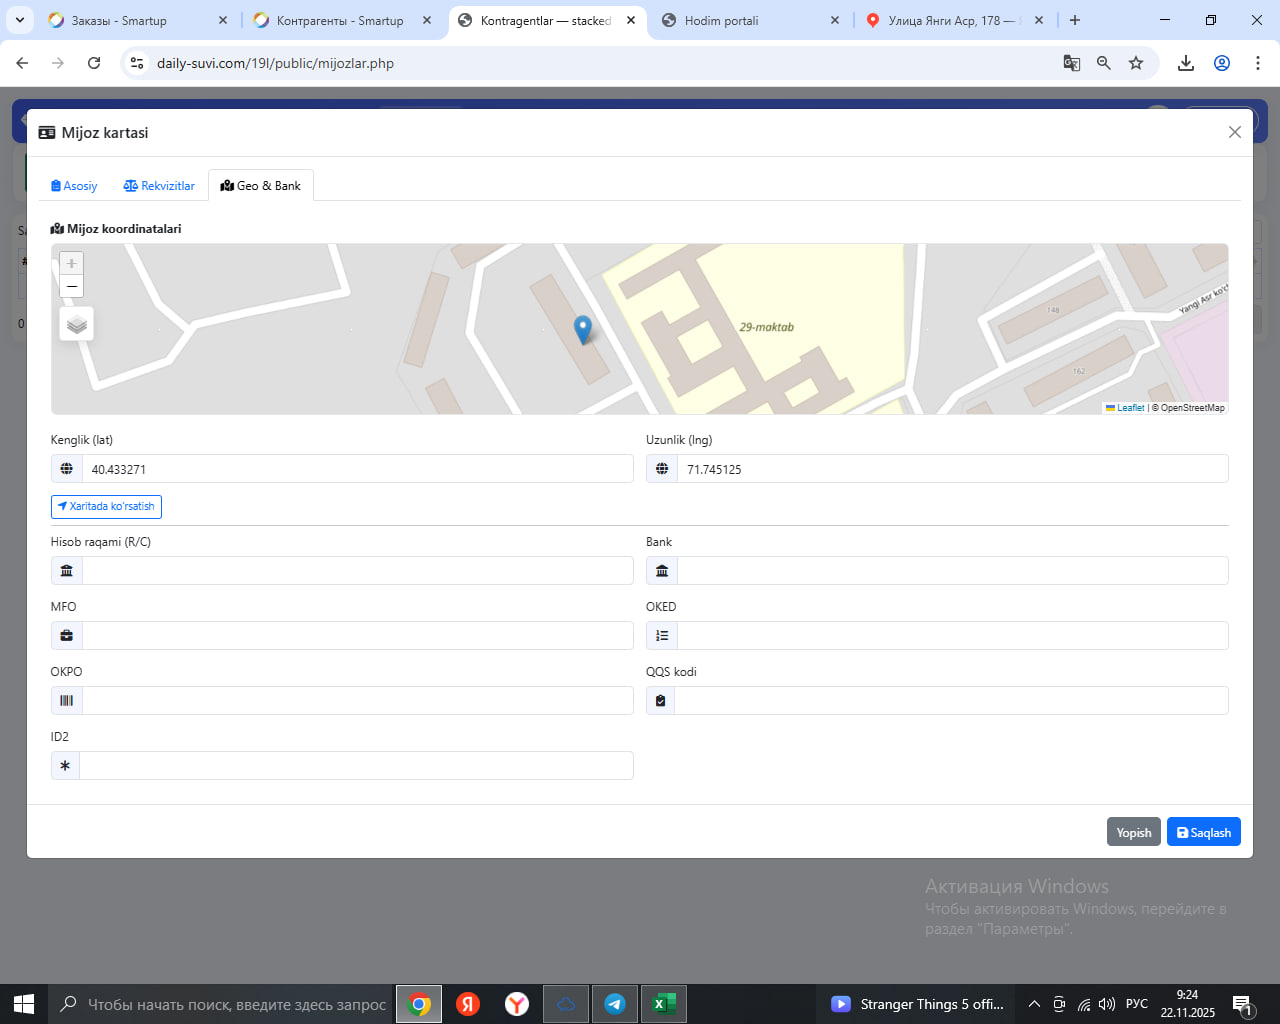
Task: Click the Google Translate icon in address bar
Action: tap(1072, 63)
